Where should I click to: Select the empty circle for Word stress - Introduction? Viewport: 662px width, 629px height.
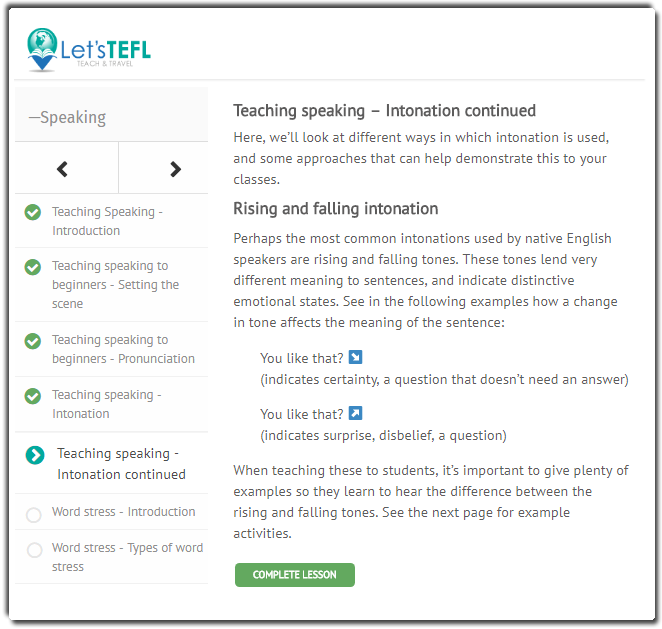pyautogui.click(x=34, y=515)
